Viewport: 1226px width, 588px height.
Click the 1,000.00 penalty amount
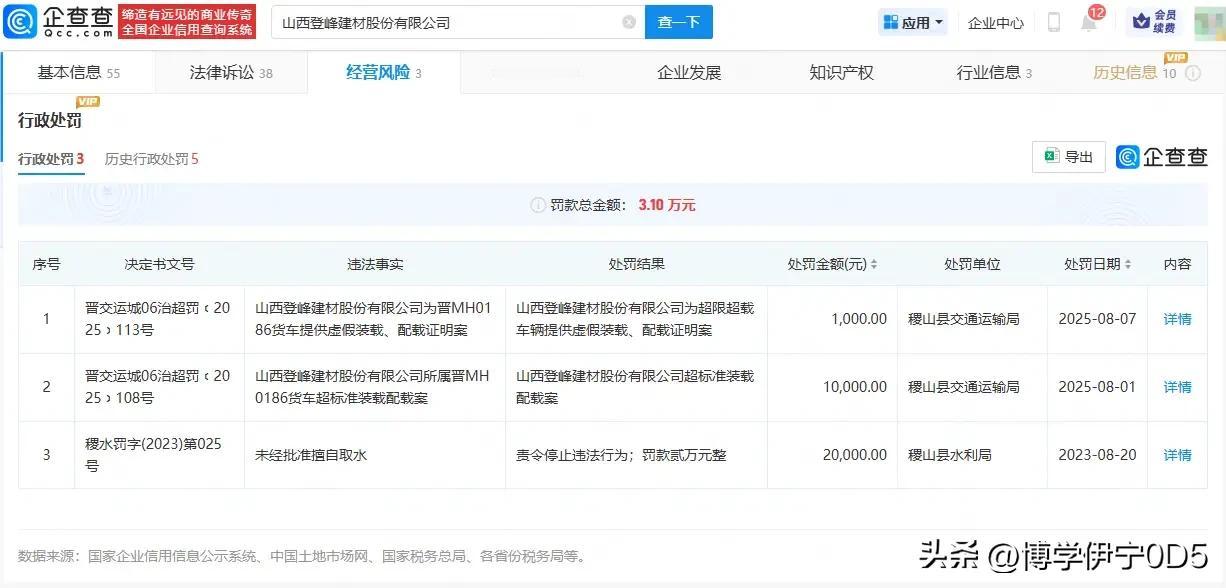pos(859,319)
